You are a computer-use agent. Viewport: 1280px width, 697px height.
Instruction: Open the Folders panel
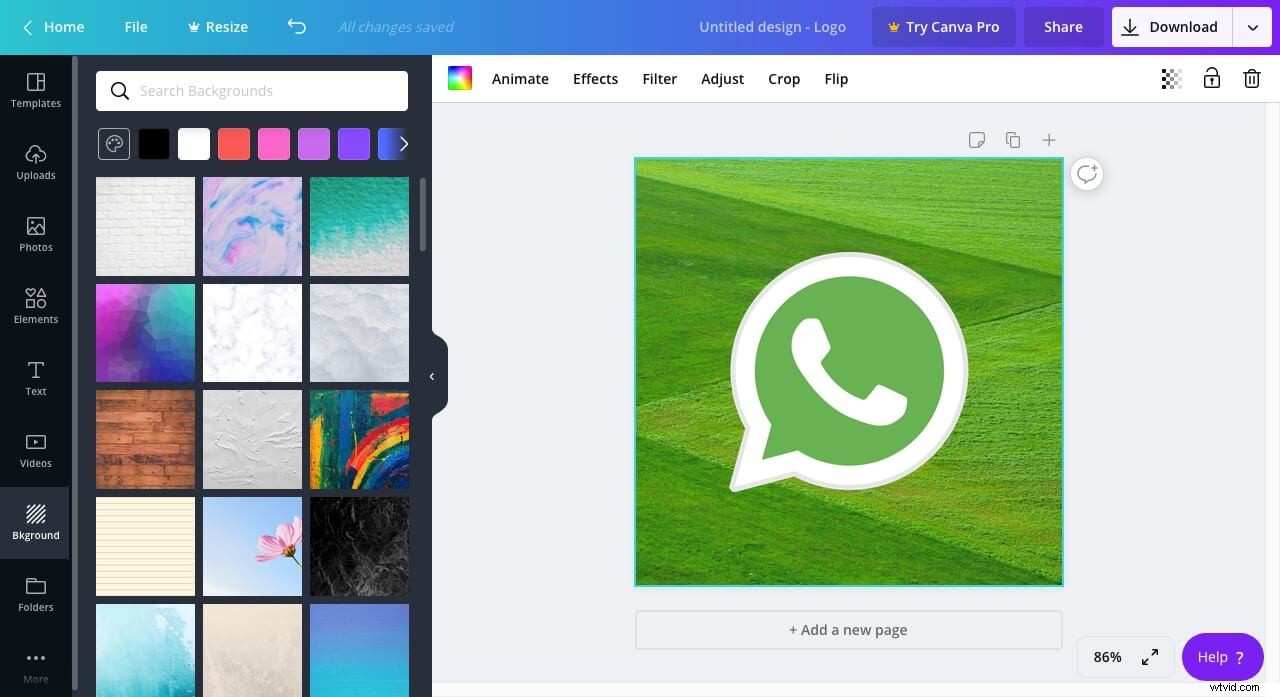click(x=35, y=594)
